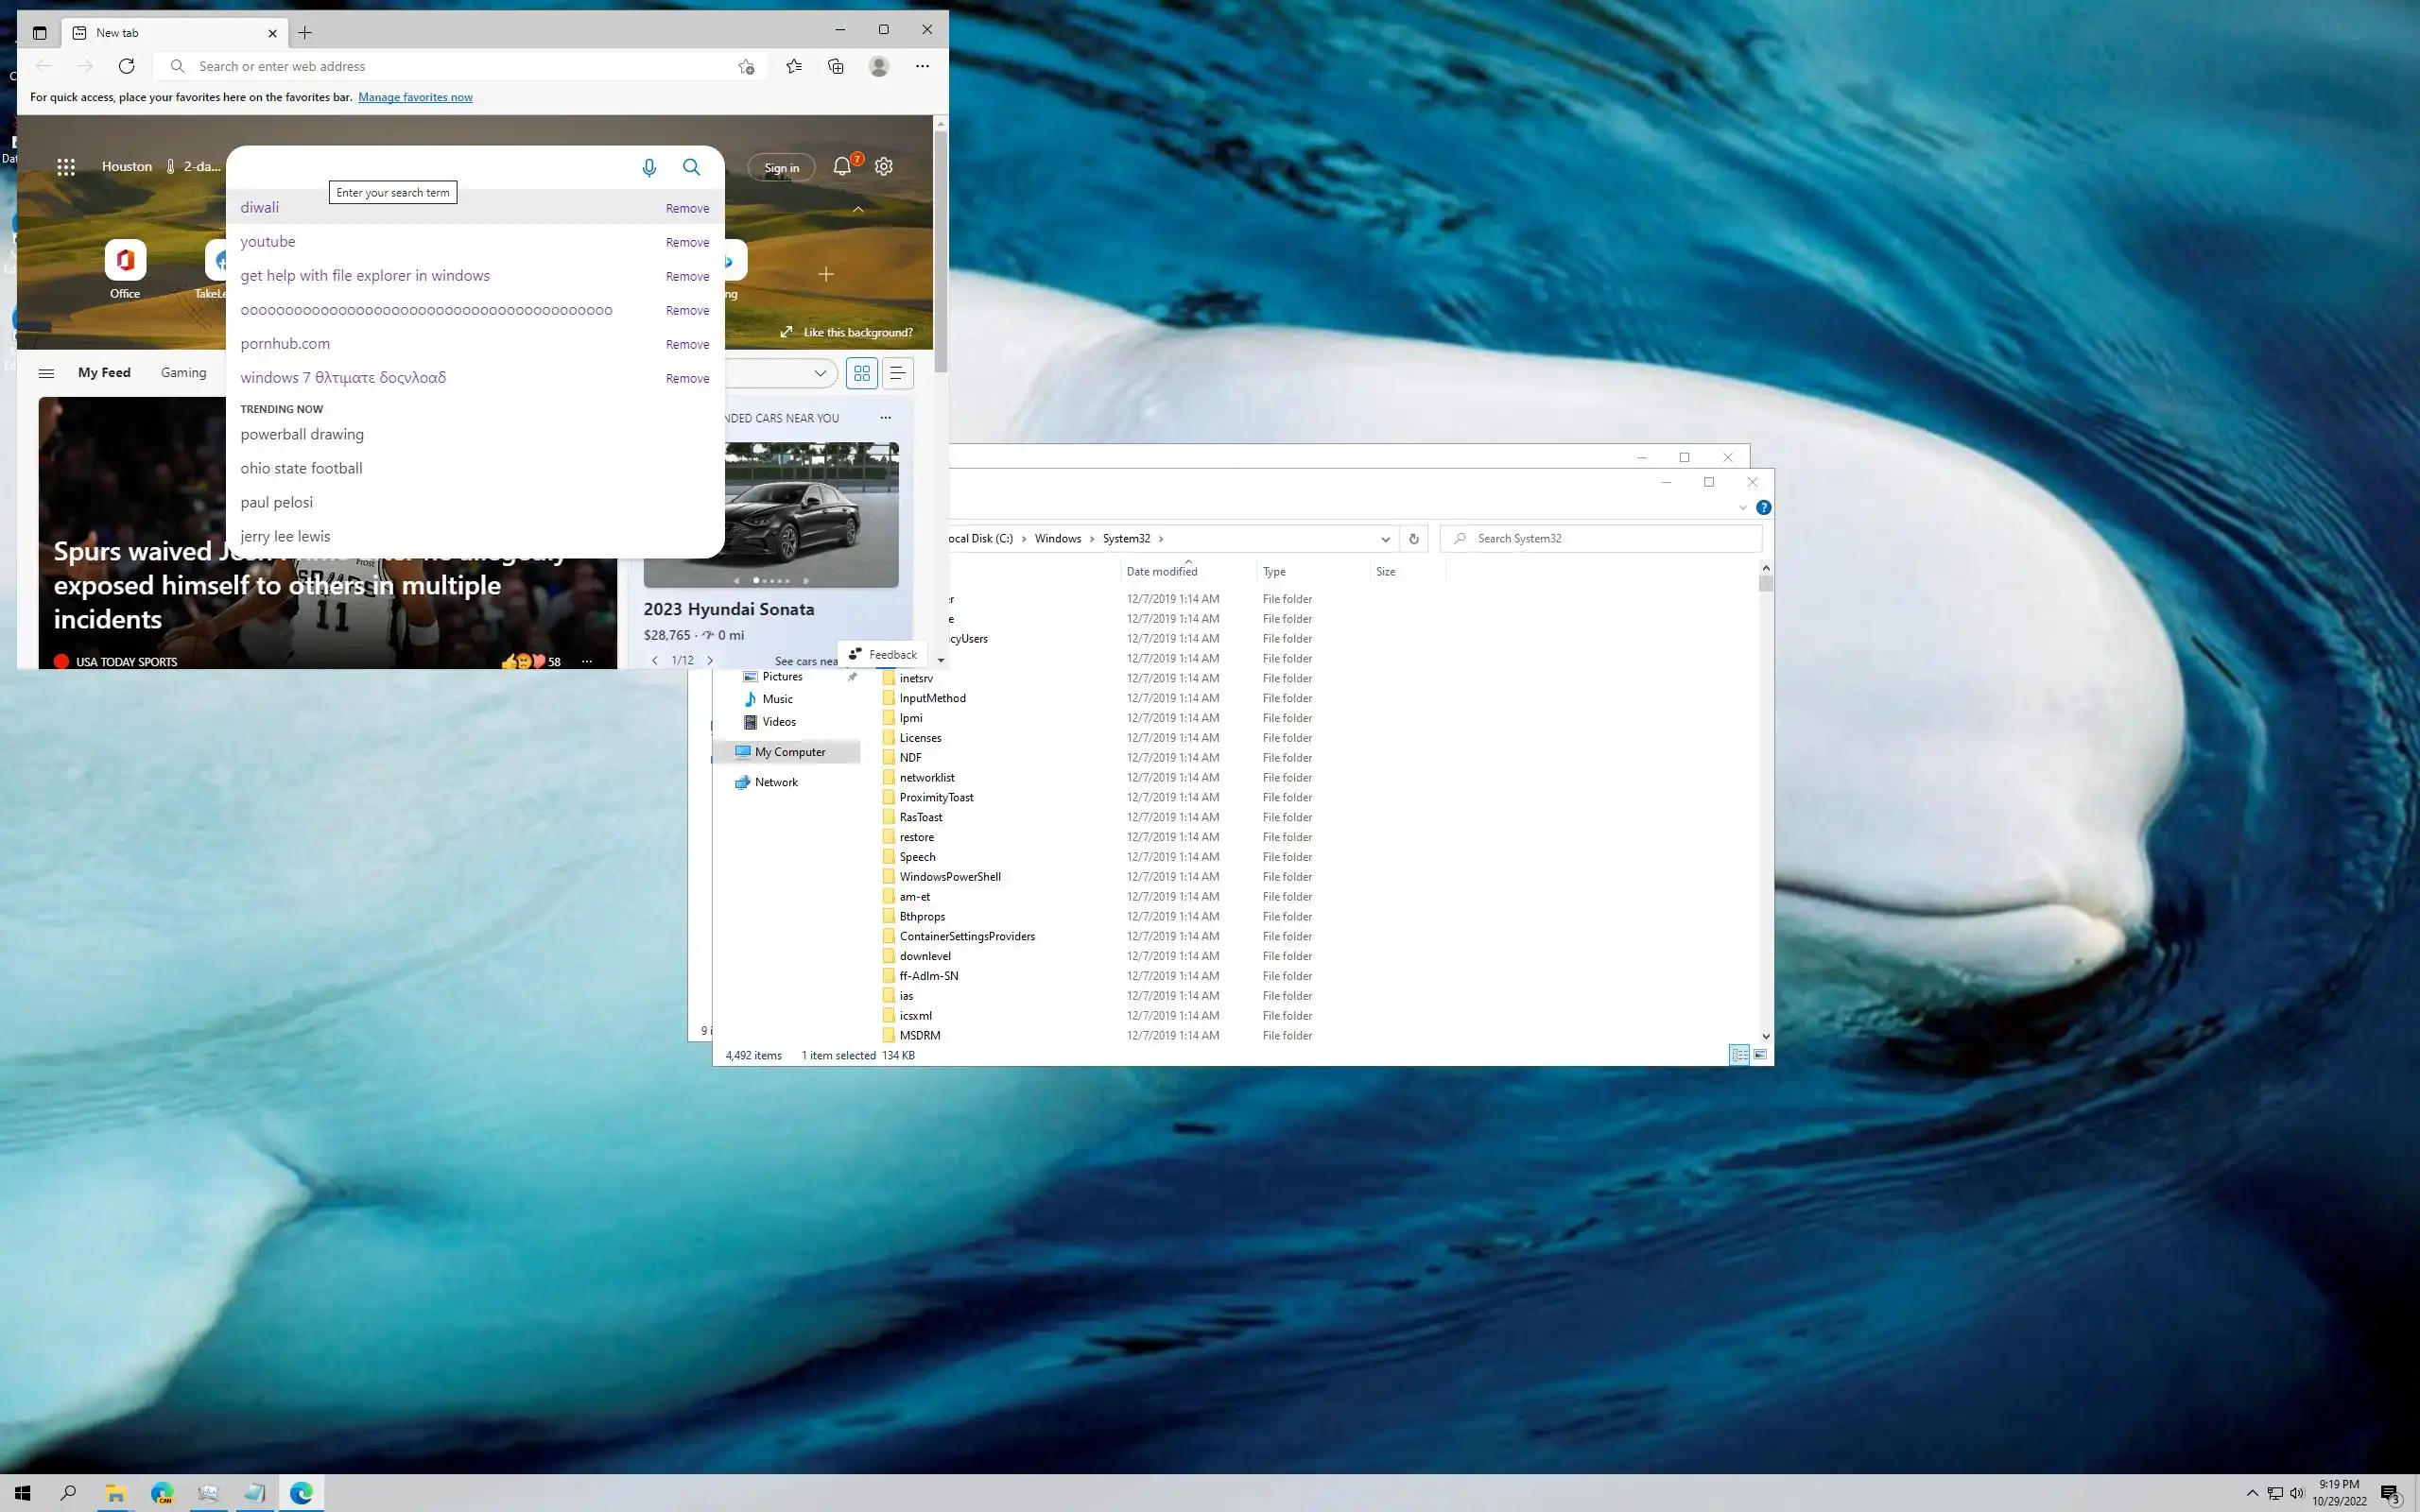Open page settings gear icon
The image size is (2420, 1512).
pos(884,167)
